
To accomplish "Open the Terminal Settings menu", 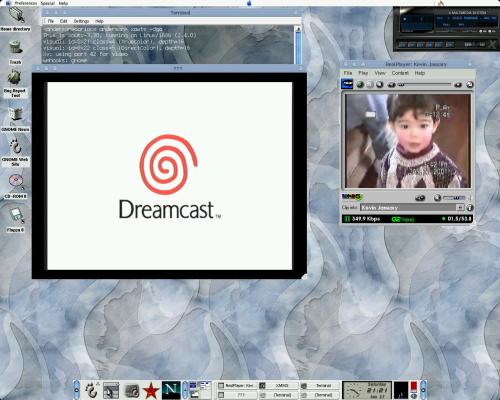I will [81, 21].
